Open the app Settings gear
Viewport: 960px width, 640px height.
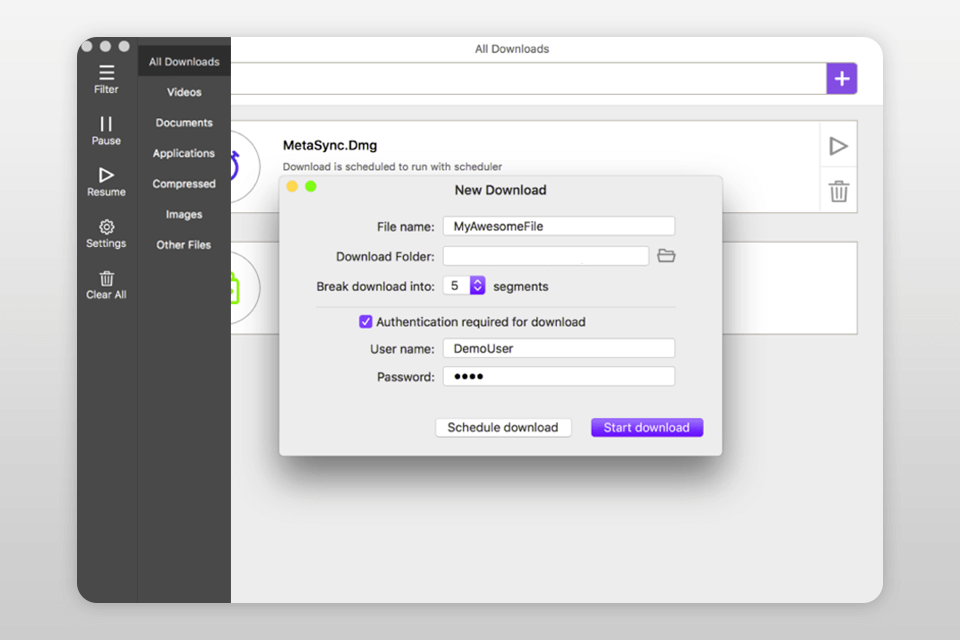(x=106, y=233)
